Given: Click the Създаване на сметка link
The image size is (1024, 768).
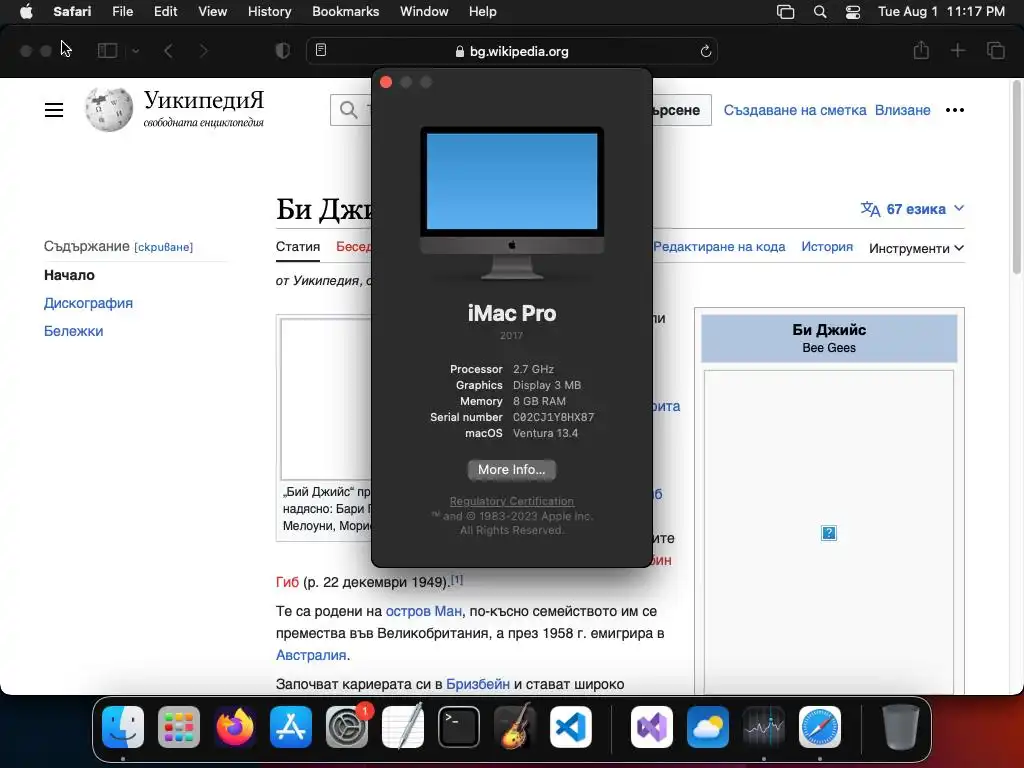Looking at the screenshot, I should point(795,110).
